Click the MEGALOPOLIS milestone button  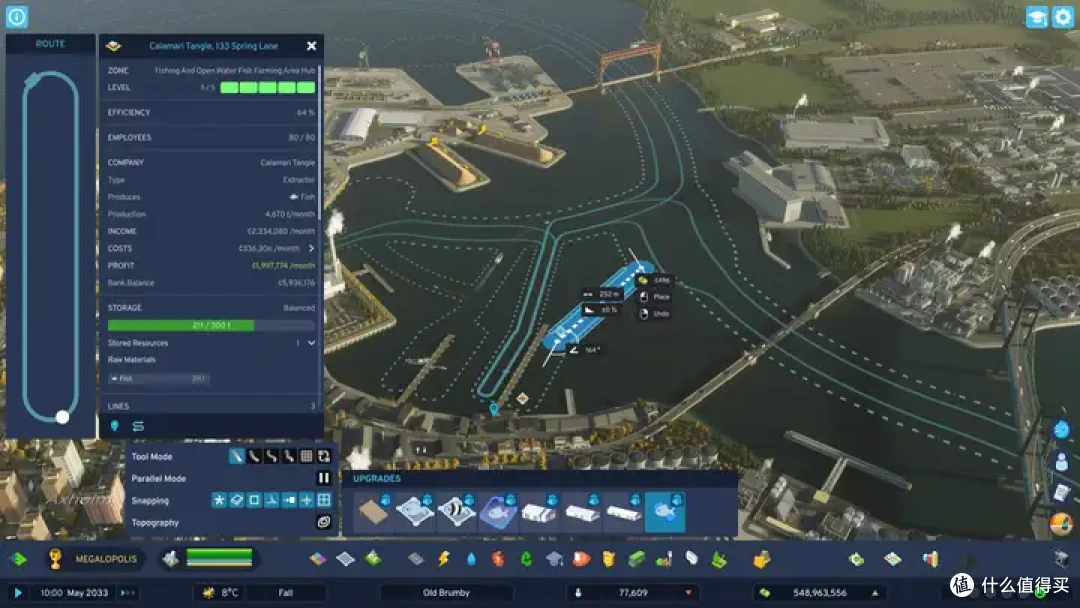[x=105, y=559]
